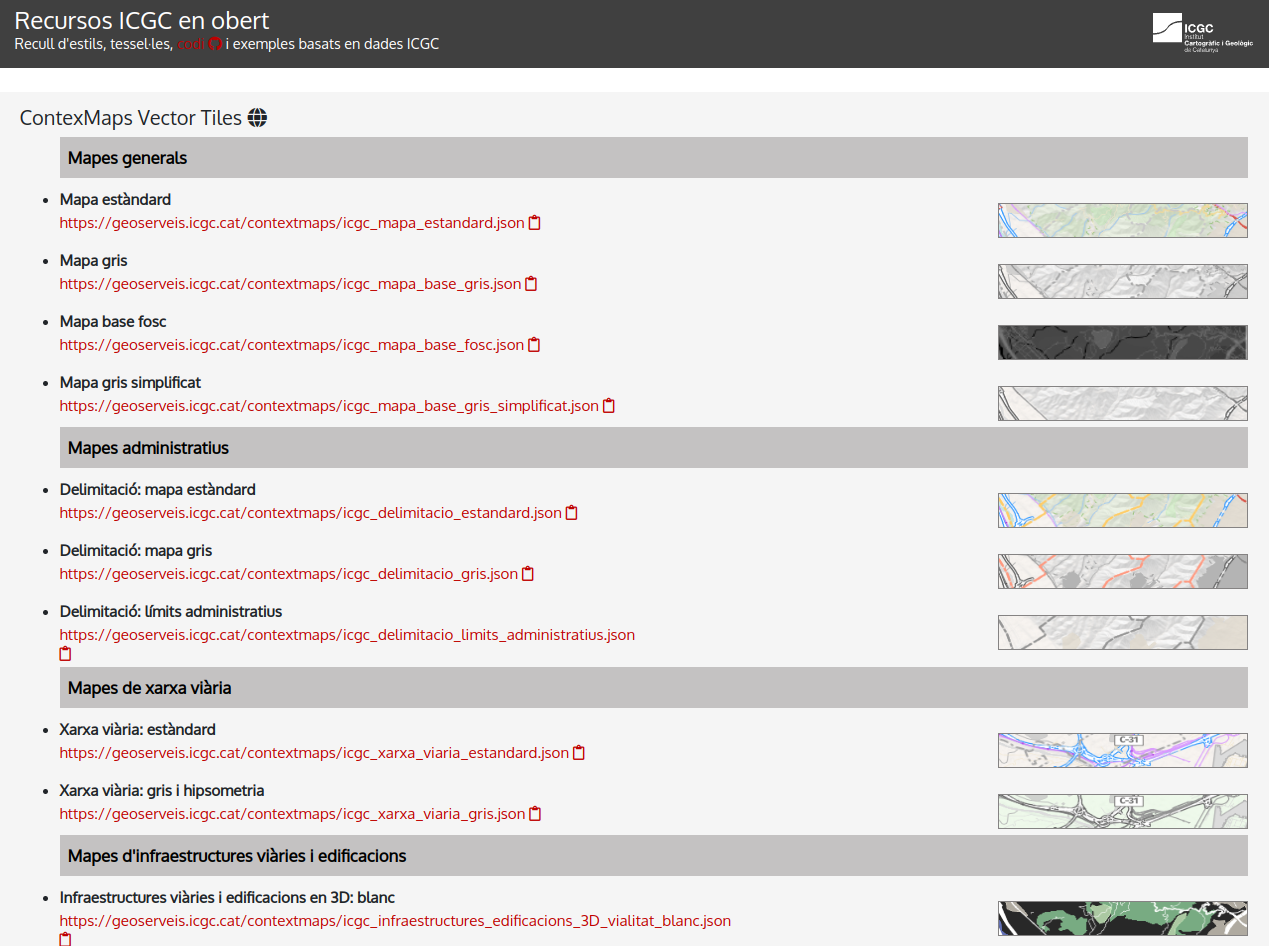Open the icgc_xarxa_viaria_gris.json link
The image size is (1270, 946).
coord(292,814)
